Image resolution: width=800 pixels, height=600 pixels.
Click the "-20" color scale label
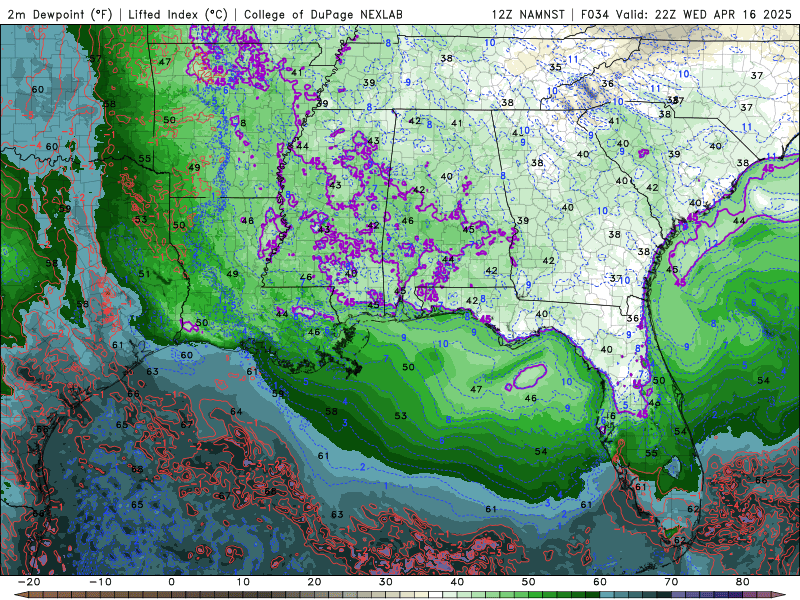29,582
